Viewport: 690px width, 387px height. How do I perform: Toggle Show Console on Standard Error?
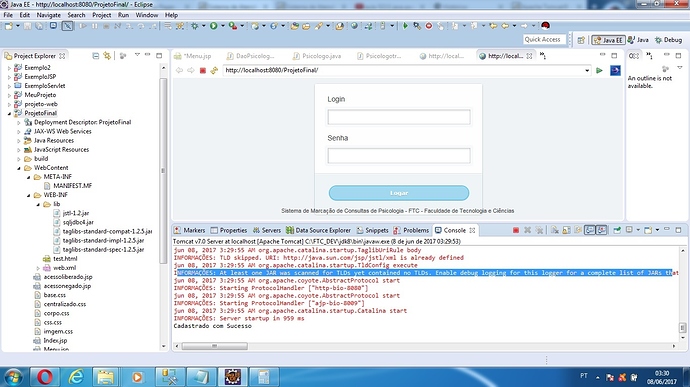tap(601, 230)
